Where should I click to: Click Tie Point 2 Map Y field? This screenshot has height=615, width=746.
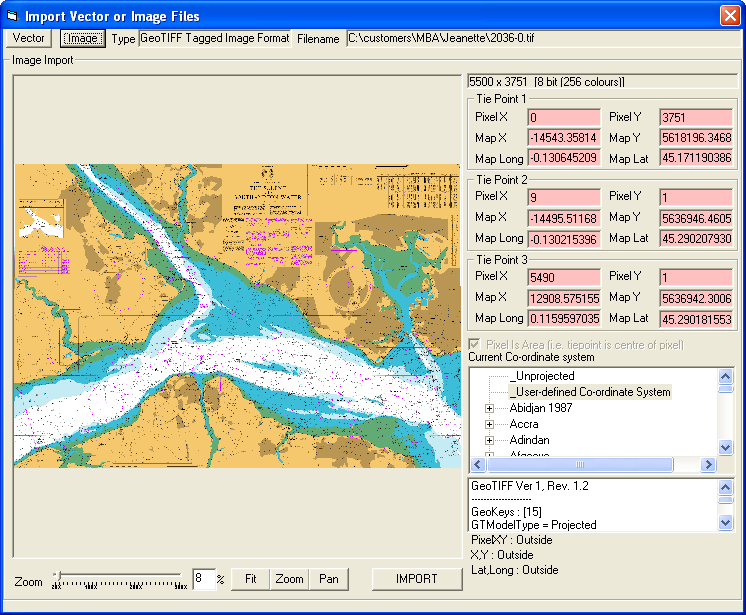pos(695,218)
